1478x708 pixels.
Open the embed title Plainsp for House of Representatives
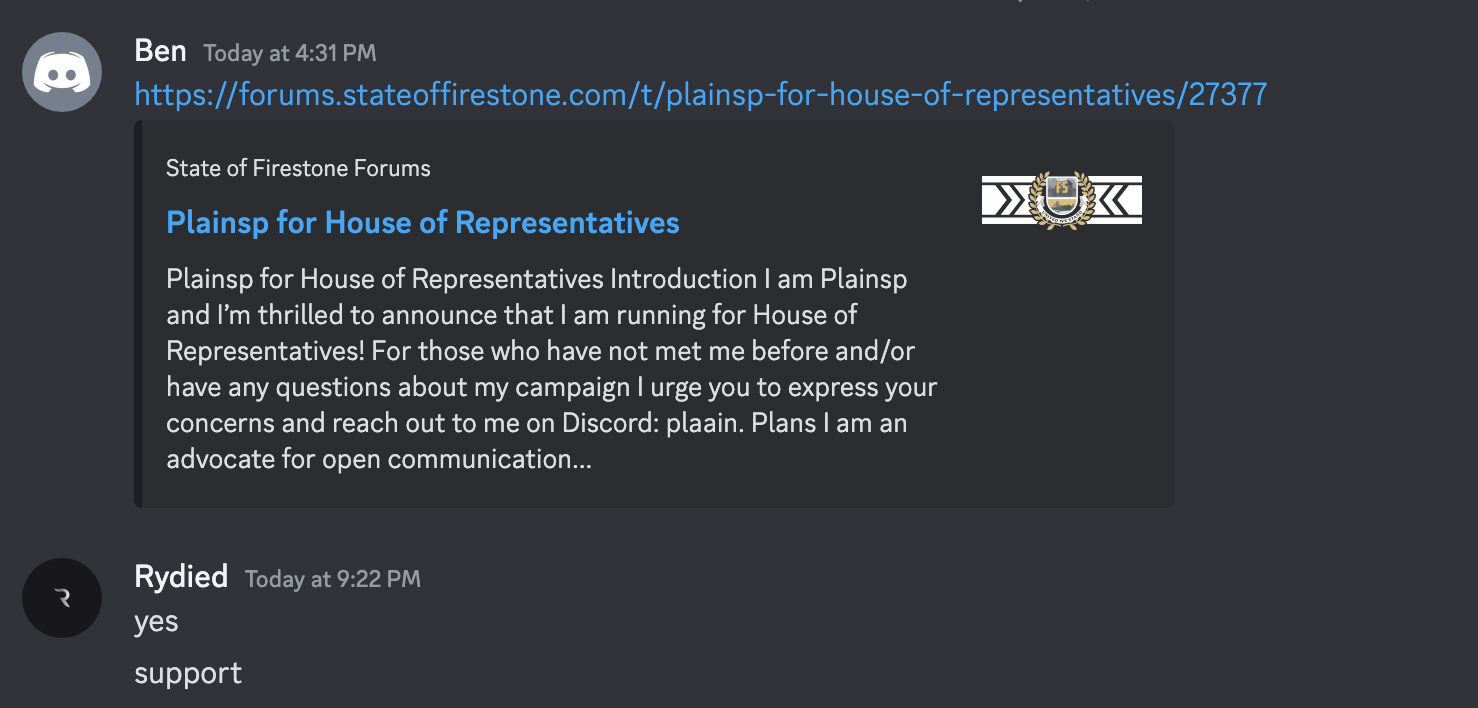[423, 222]
